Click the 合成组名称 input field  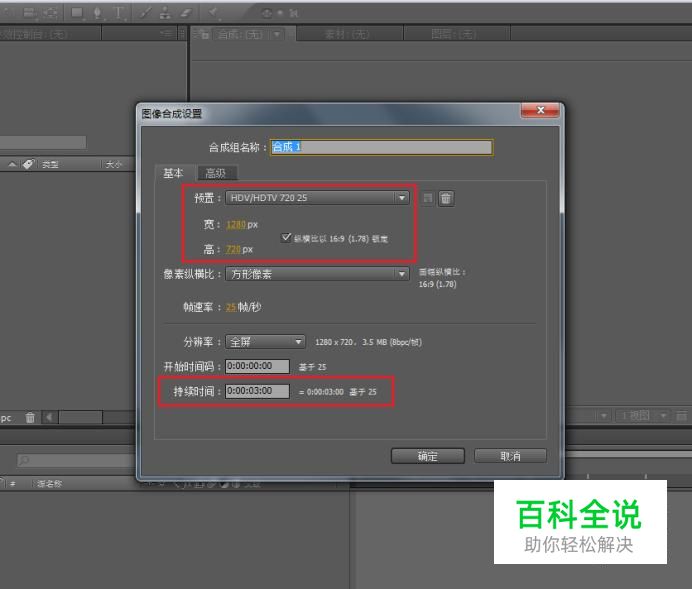coord(381,147)
